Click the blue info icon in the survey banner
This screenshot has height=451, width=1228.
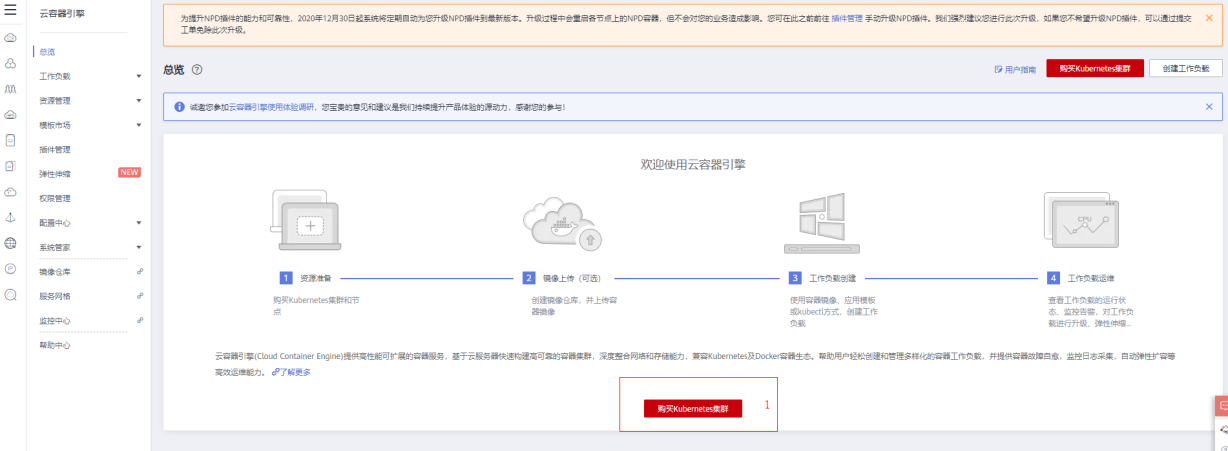[179, 106]
